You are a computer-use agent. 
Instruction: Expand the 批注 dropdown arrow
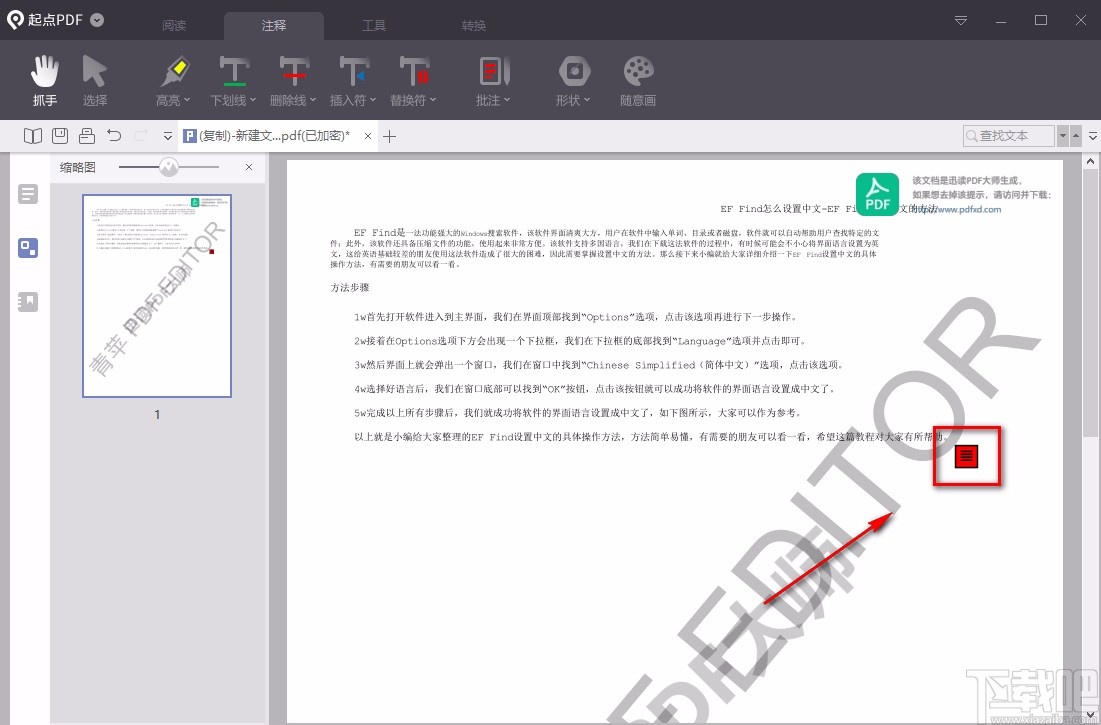(x=506, y=100)
